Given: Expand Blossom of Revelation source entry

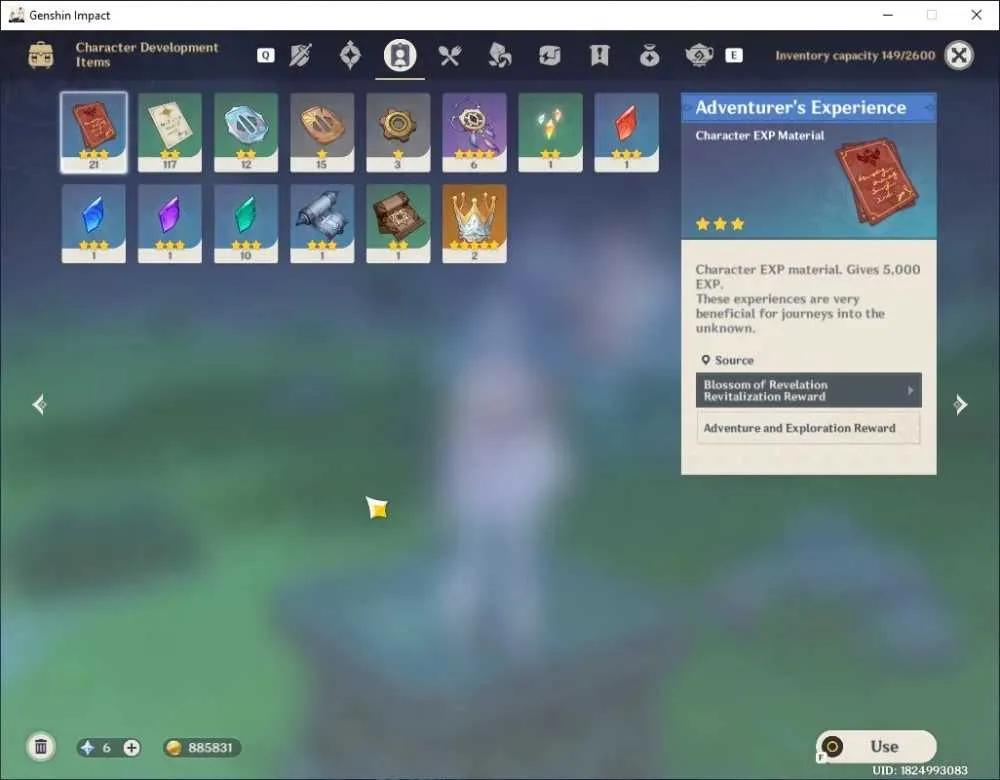Looking at the screenshot, I should pyautogui.click(x=808, y=390).
